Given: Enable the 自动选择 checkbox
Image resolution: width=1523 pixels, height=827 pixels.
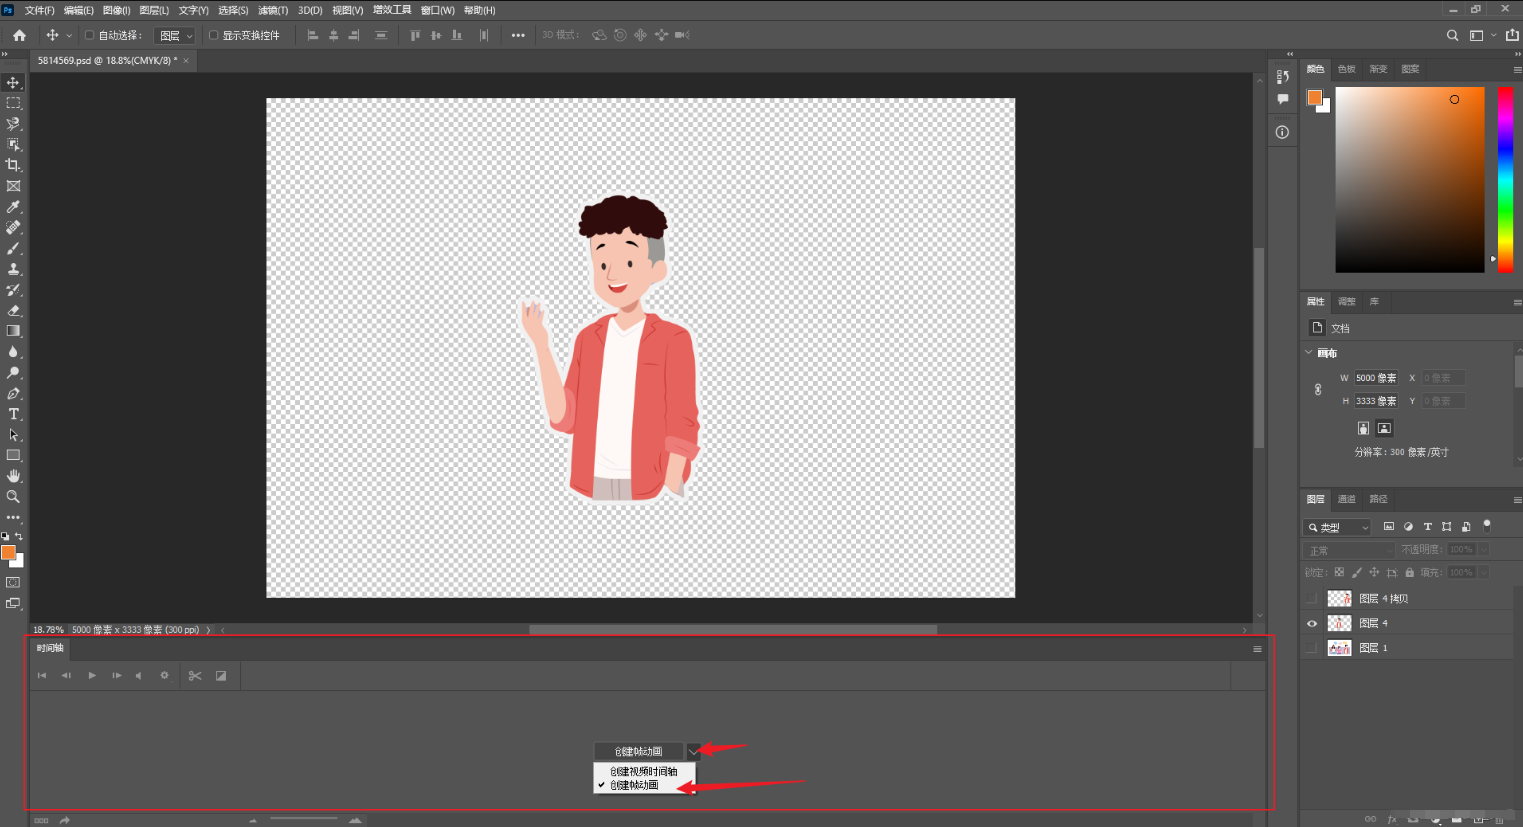Looking at the screenshot, I should pos(89,35).
